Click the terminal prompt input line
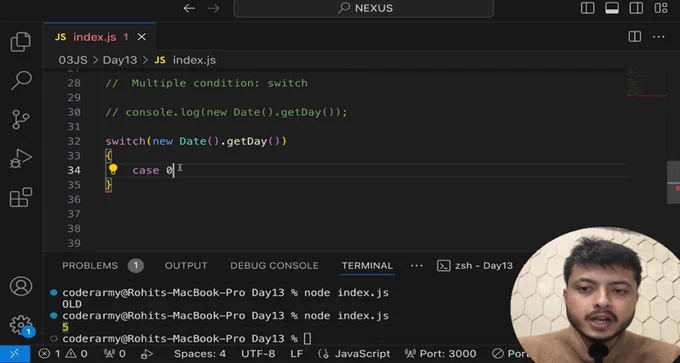The image size is (680, 363). (x=186, y=339)
